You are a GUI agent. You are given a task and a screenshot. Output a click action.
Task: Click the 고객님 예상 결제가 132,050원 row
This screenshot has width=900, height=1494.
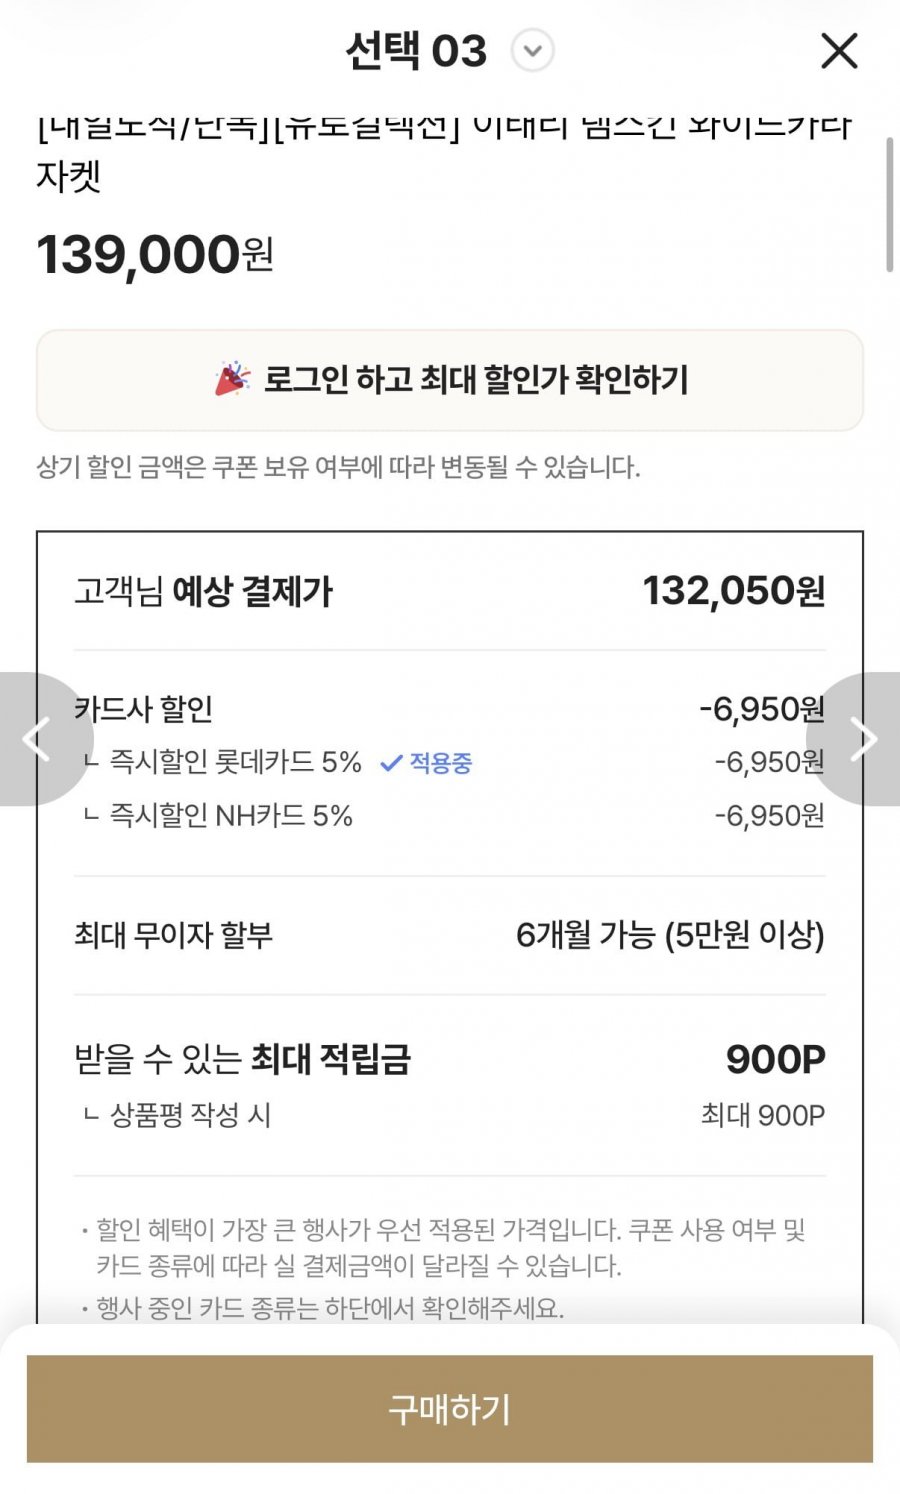click(x=450, y=591)
